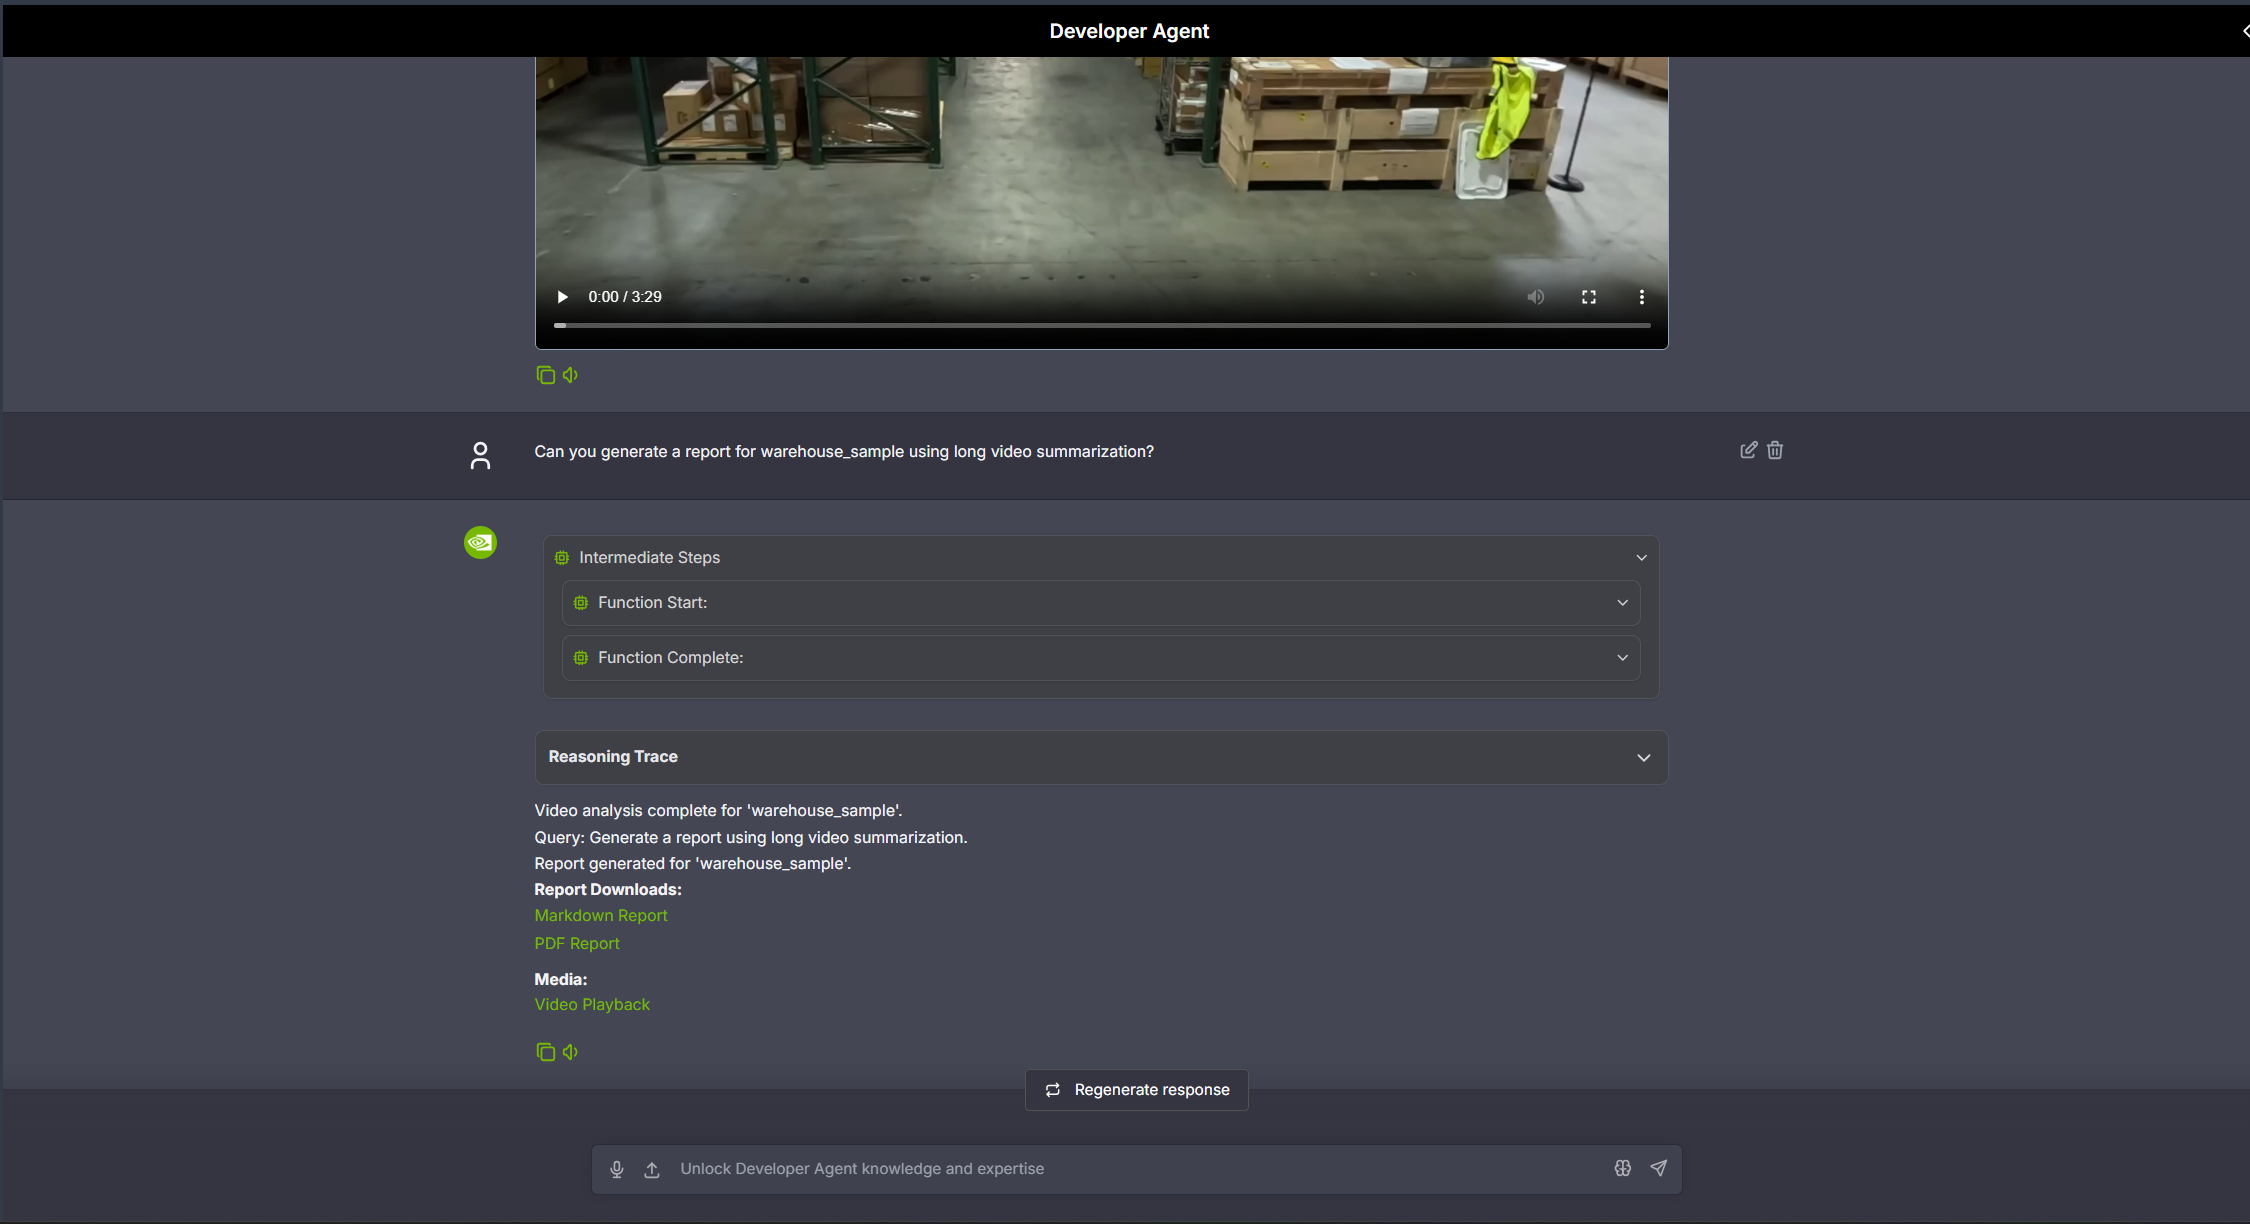
Task: Open the video player options menu
Action: point(1641,296)
